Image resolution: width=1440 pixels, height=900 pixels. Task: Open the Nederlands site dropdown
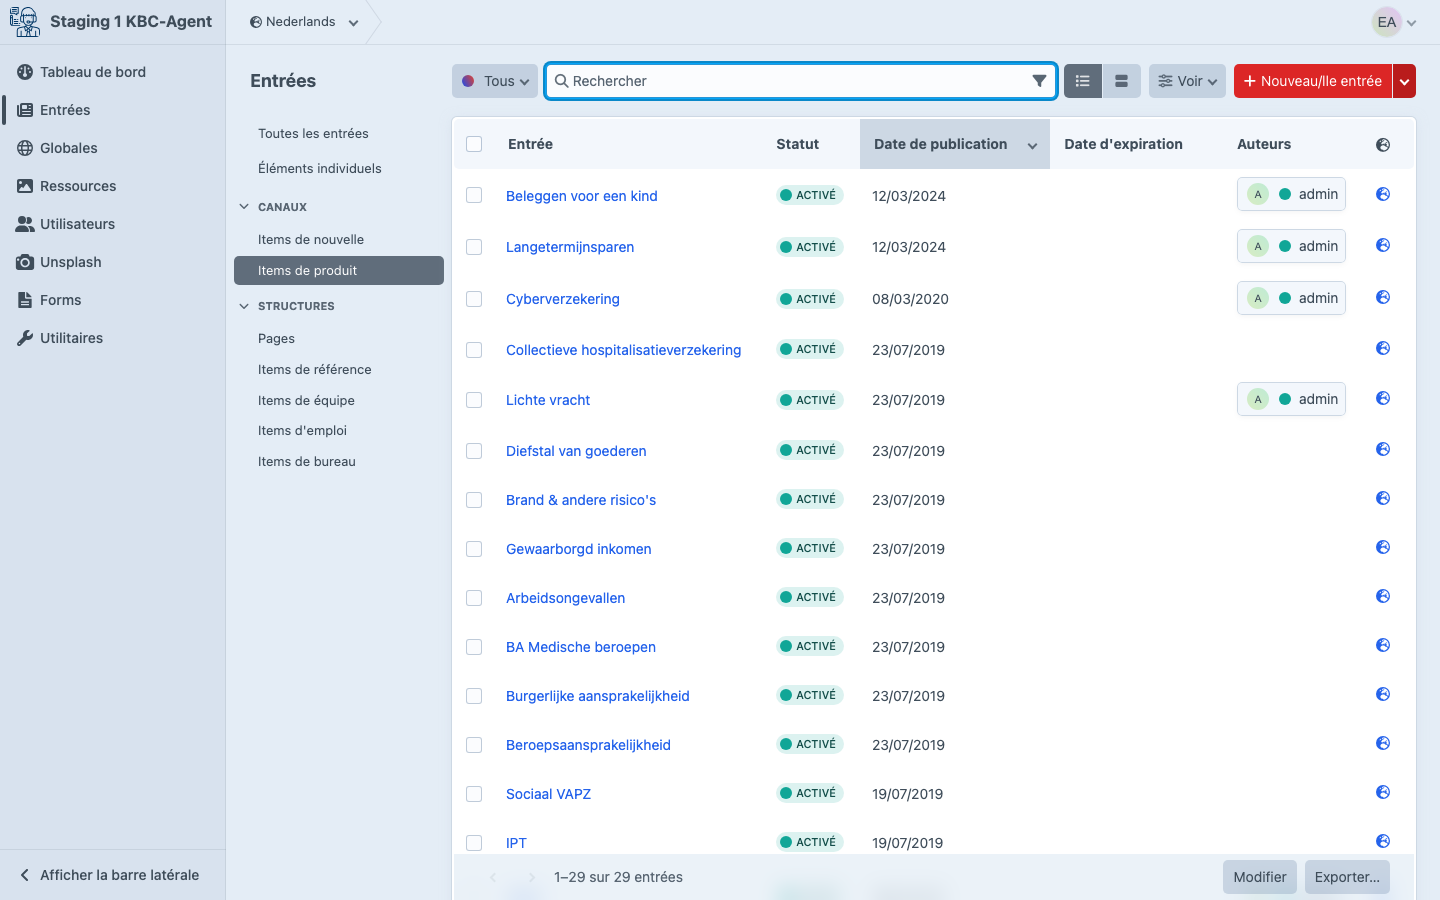coord(304,22)
